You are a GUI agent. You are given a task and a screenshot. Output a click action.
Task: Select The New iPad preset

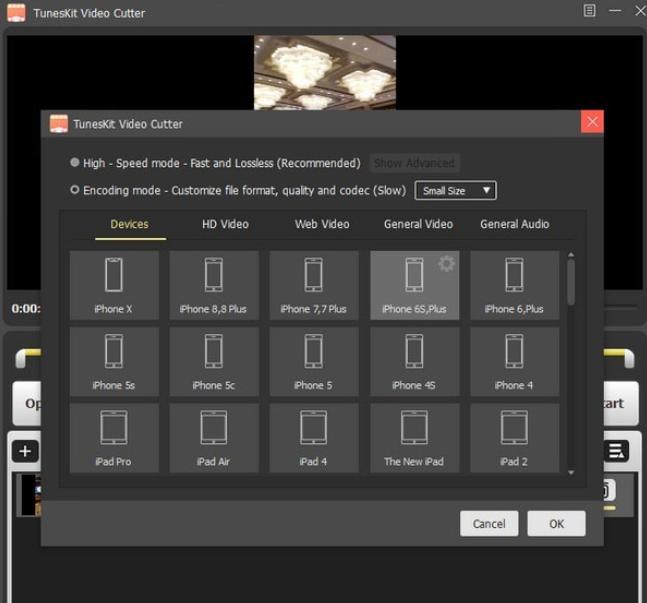coord(414,438)
